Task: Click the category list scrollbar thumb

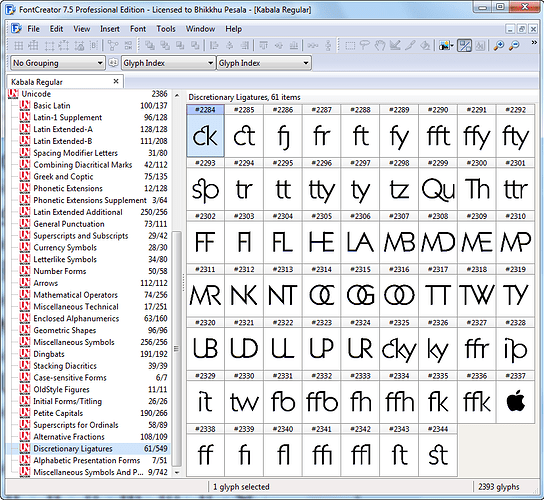Action: click(177, 349)
